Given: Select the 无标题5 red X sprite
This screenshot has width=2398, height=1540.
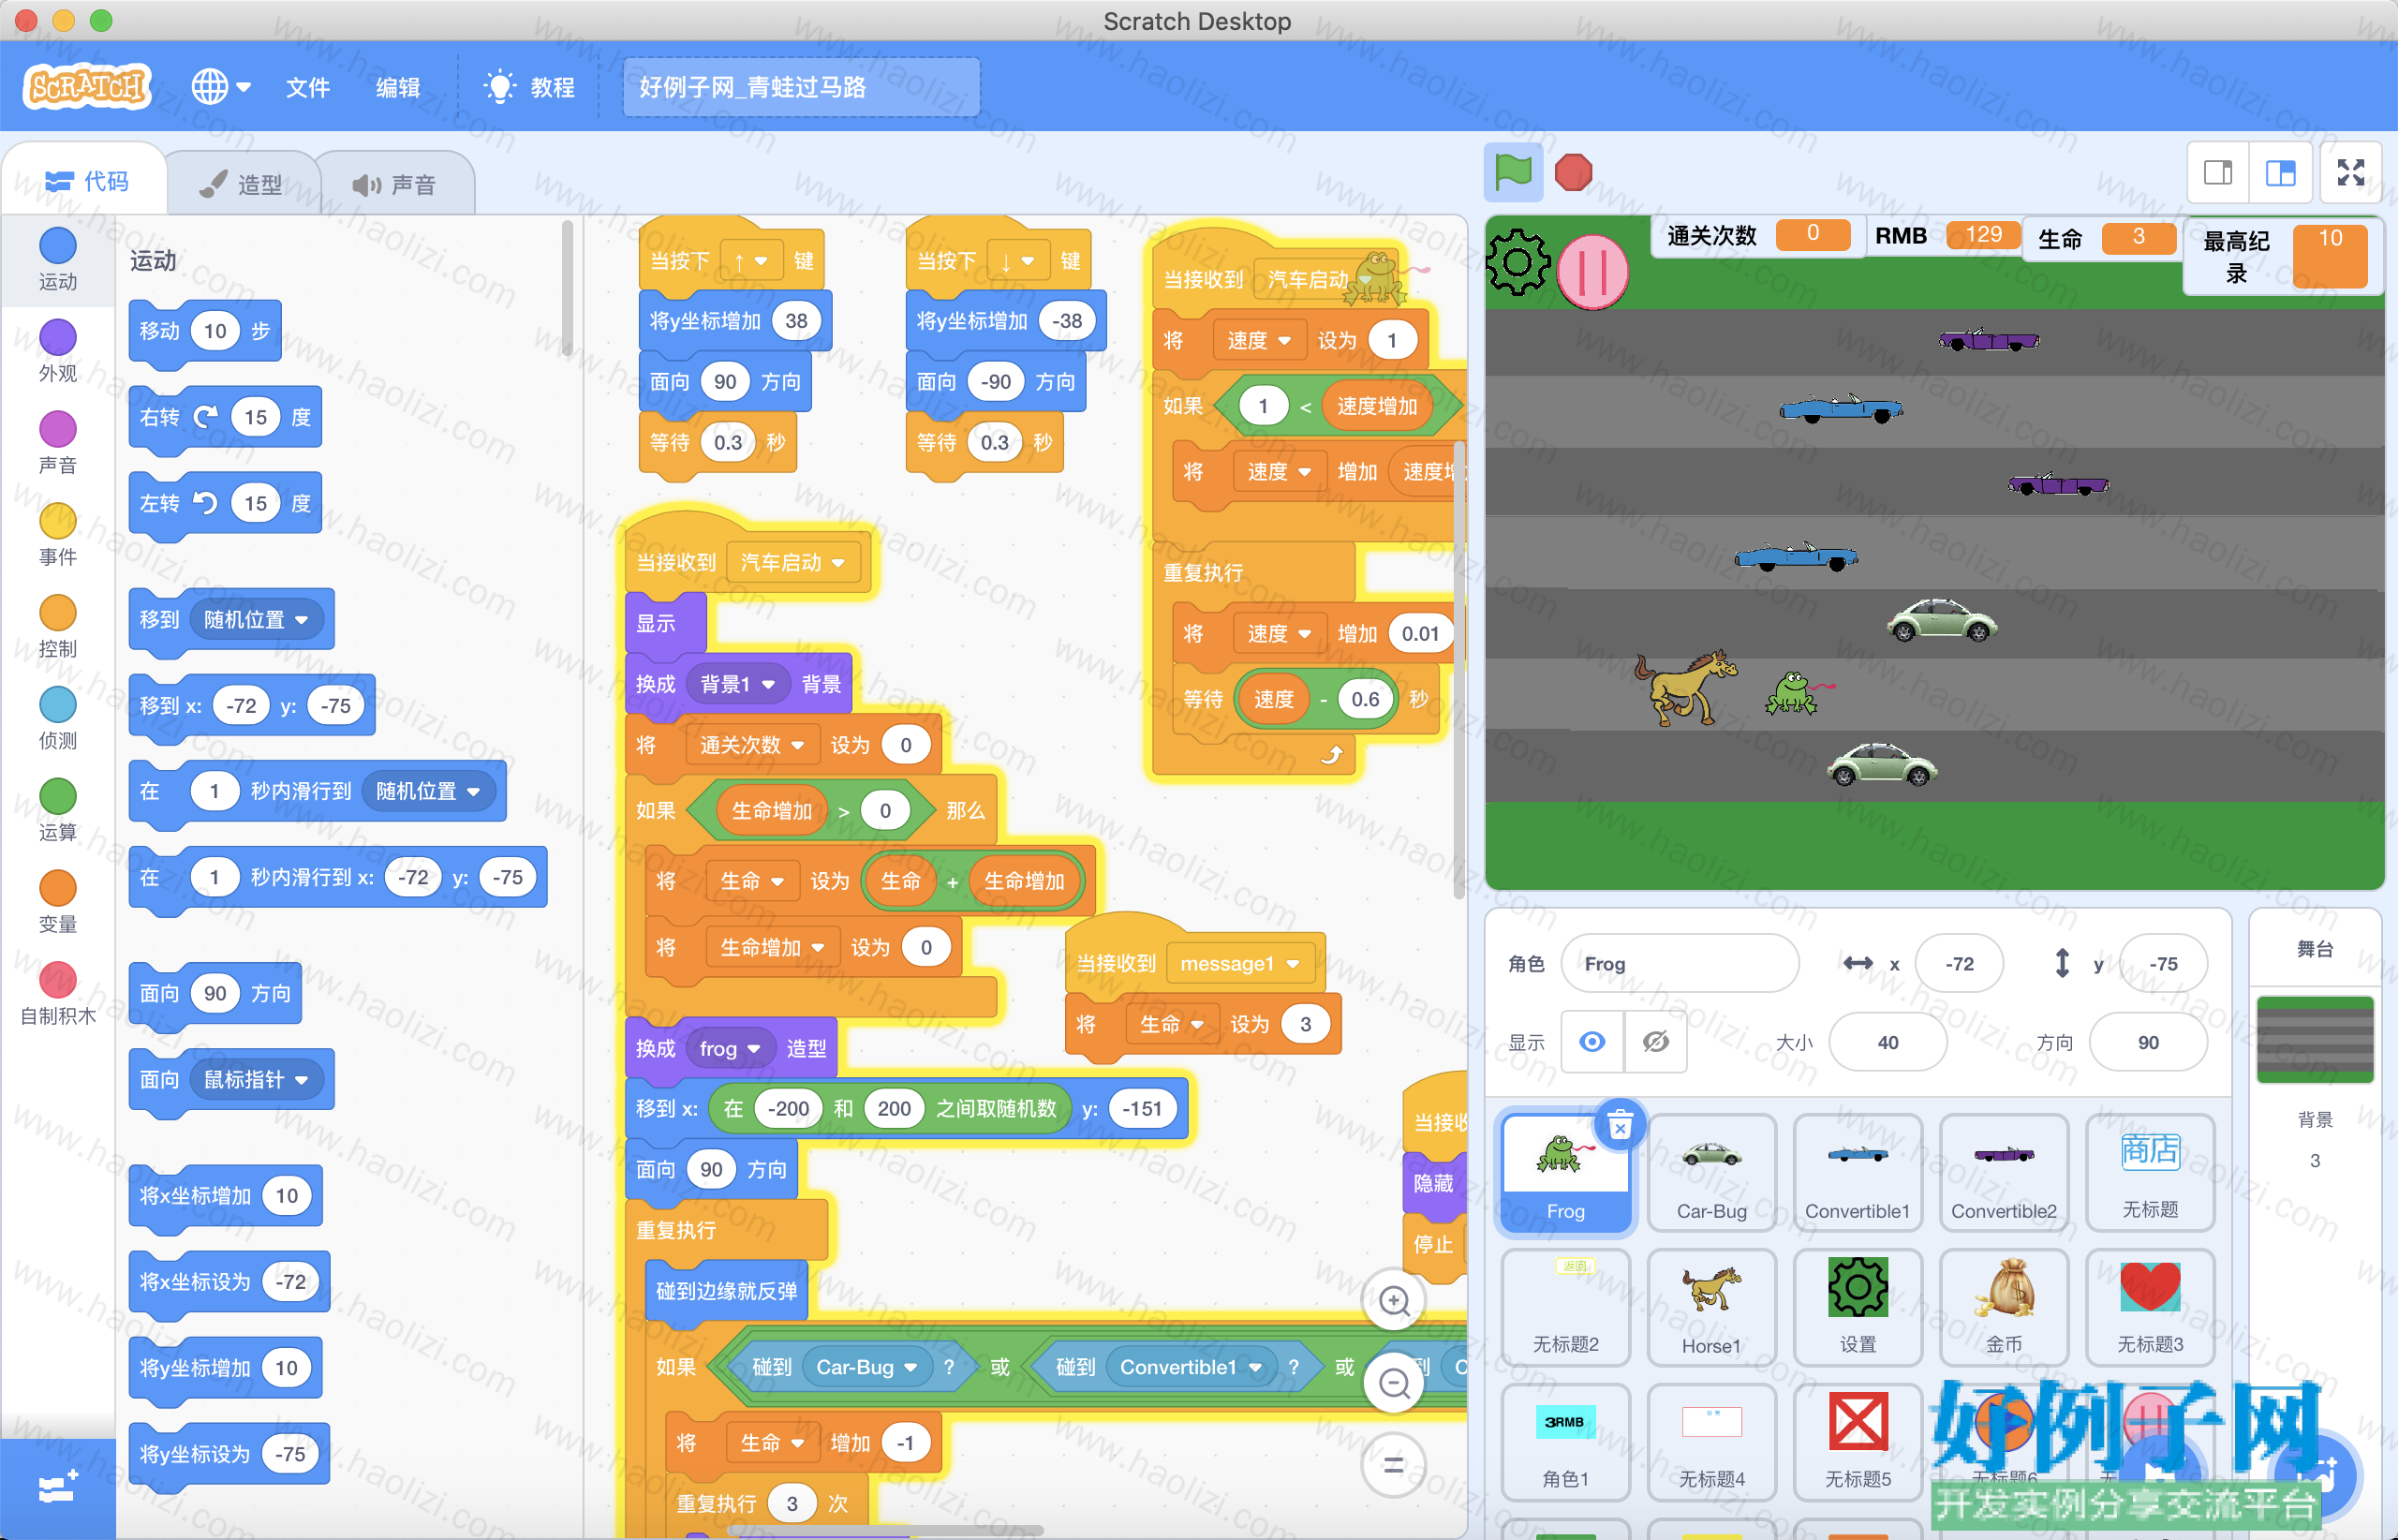Looking at the screenshot, I should (x=1858, y=1441).
